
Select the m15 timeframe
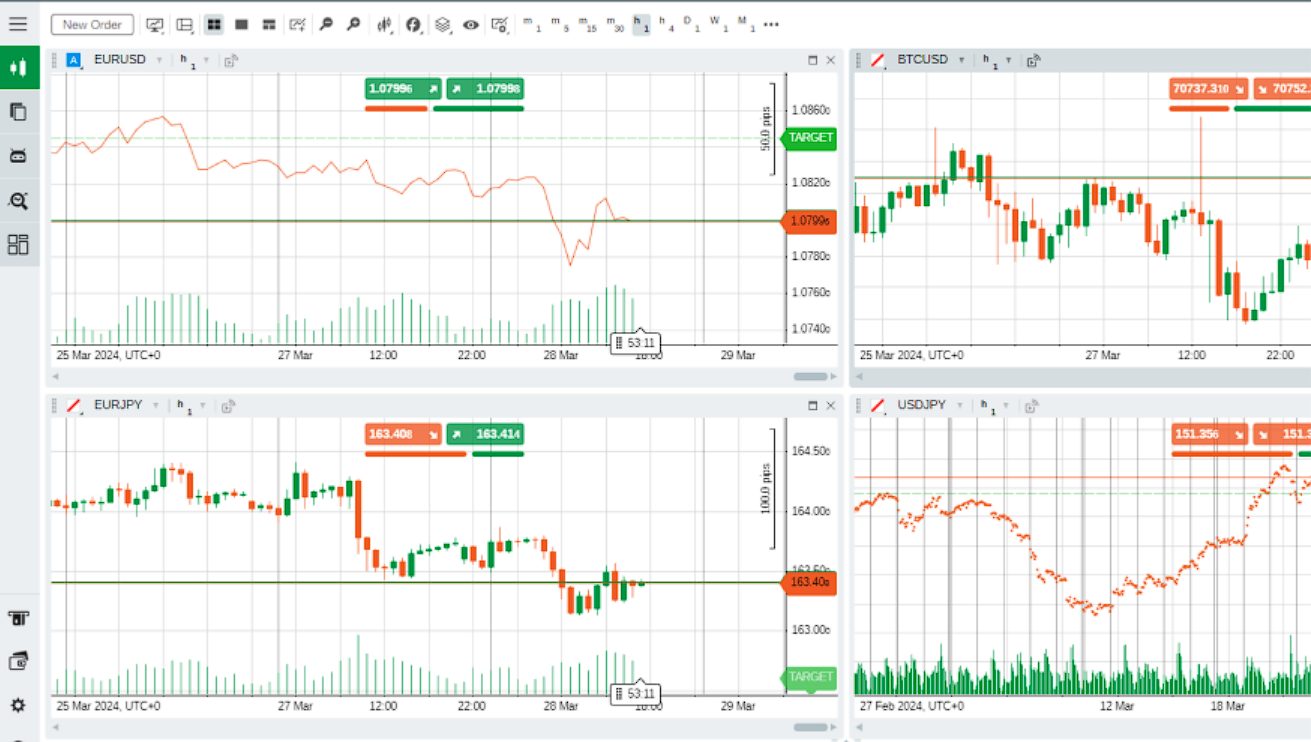587,24
